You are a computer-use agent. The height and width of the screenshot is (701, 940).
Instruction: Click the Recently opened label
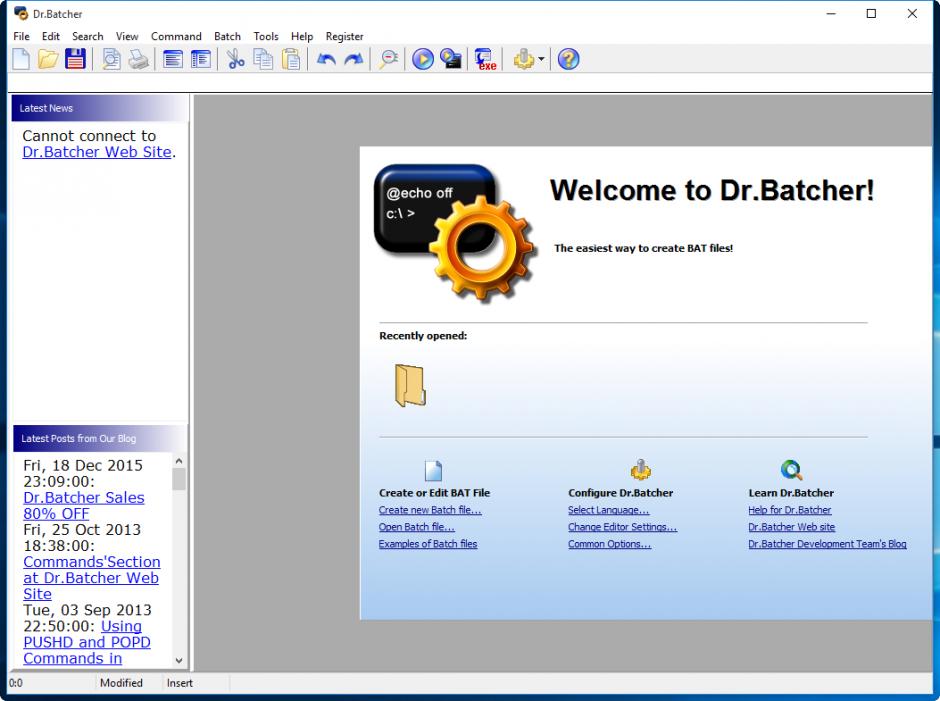click(x=423, y=336)
